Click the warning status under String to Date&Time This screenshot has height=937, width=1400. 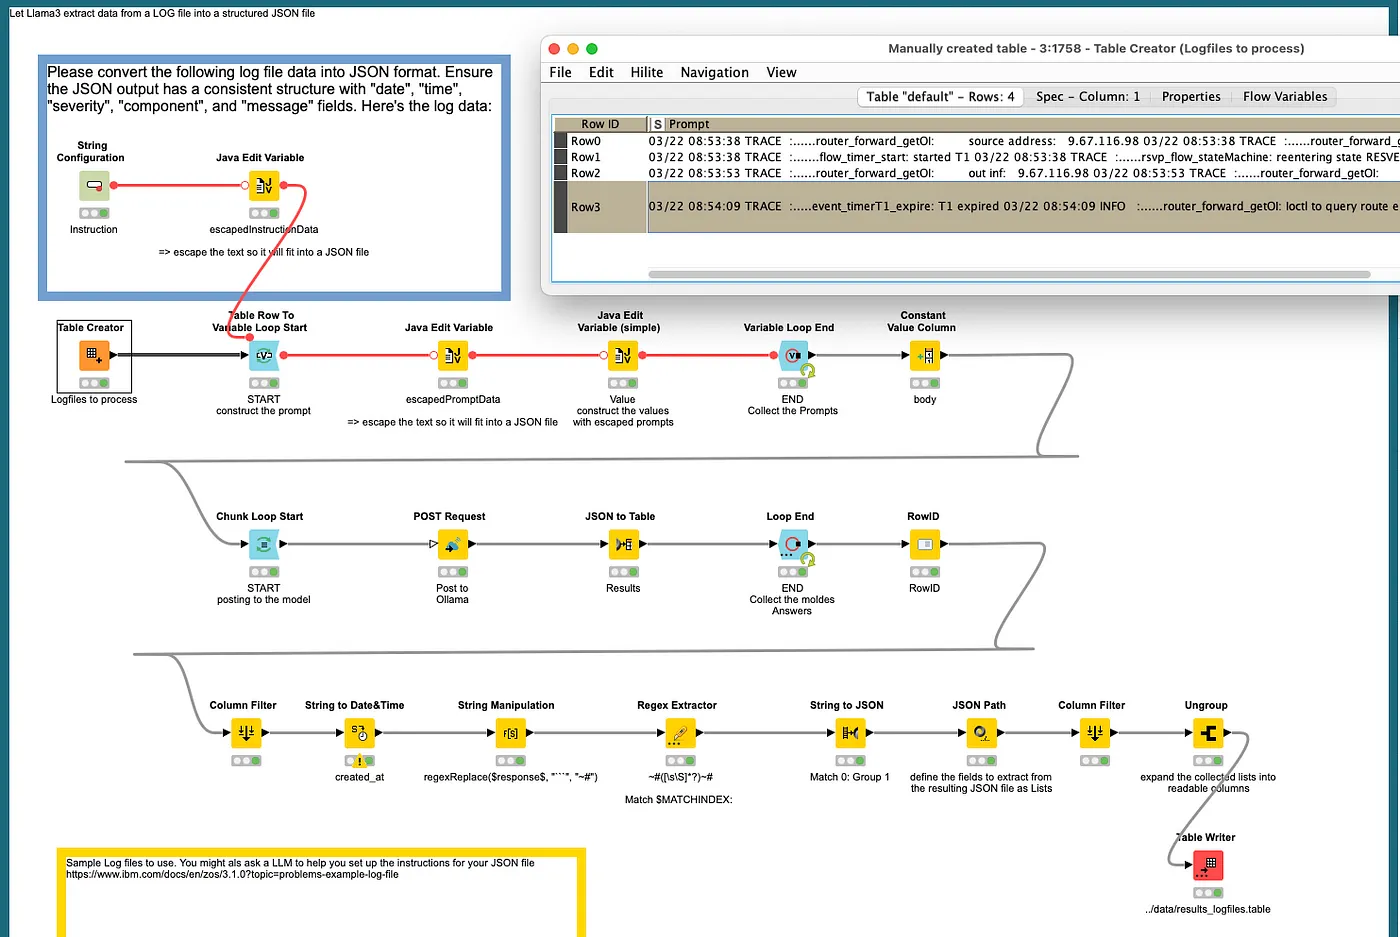coord(359,761)
